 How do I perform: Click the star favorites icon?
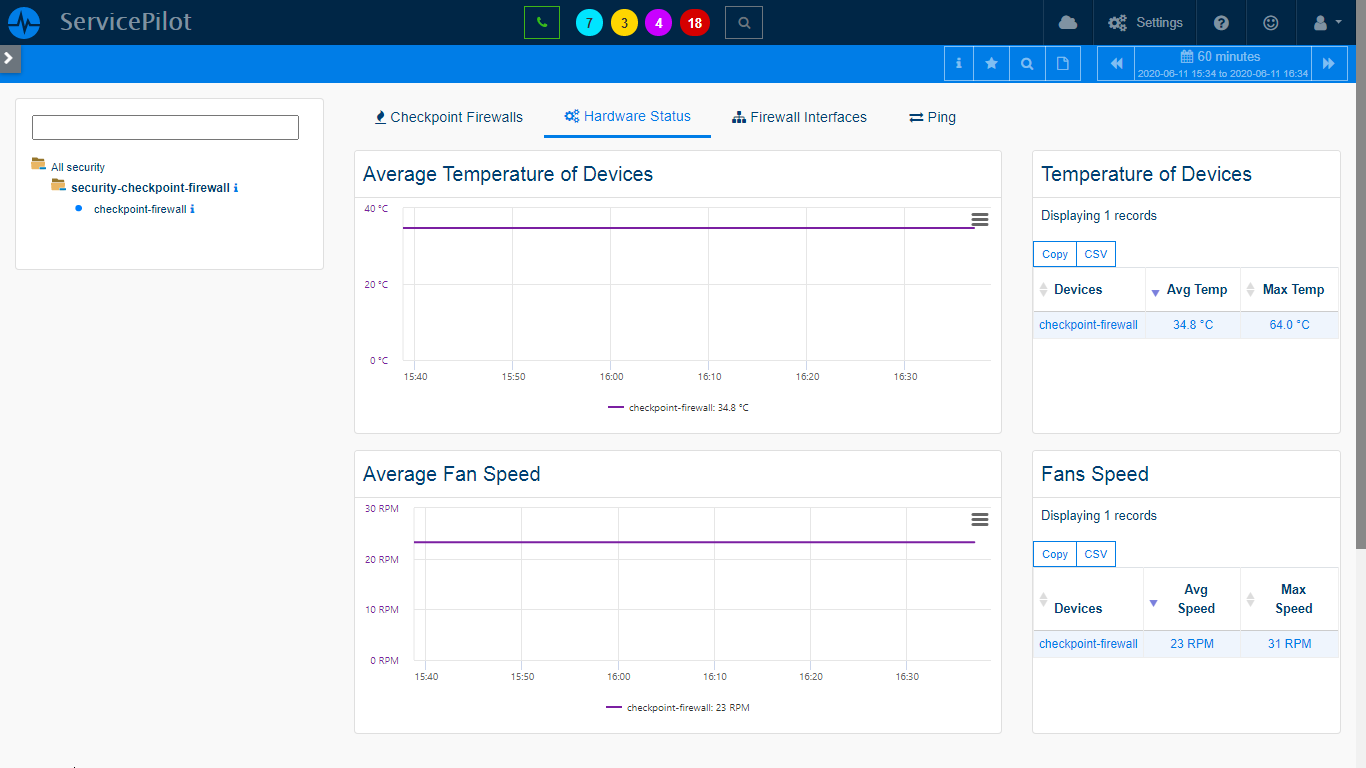pos(991,63)
